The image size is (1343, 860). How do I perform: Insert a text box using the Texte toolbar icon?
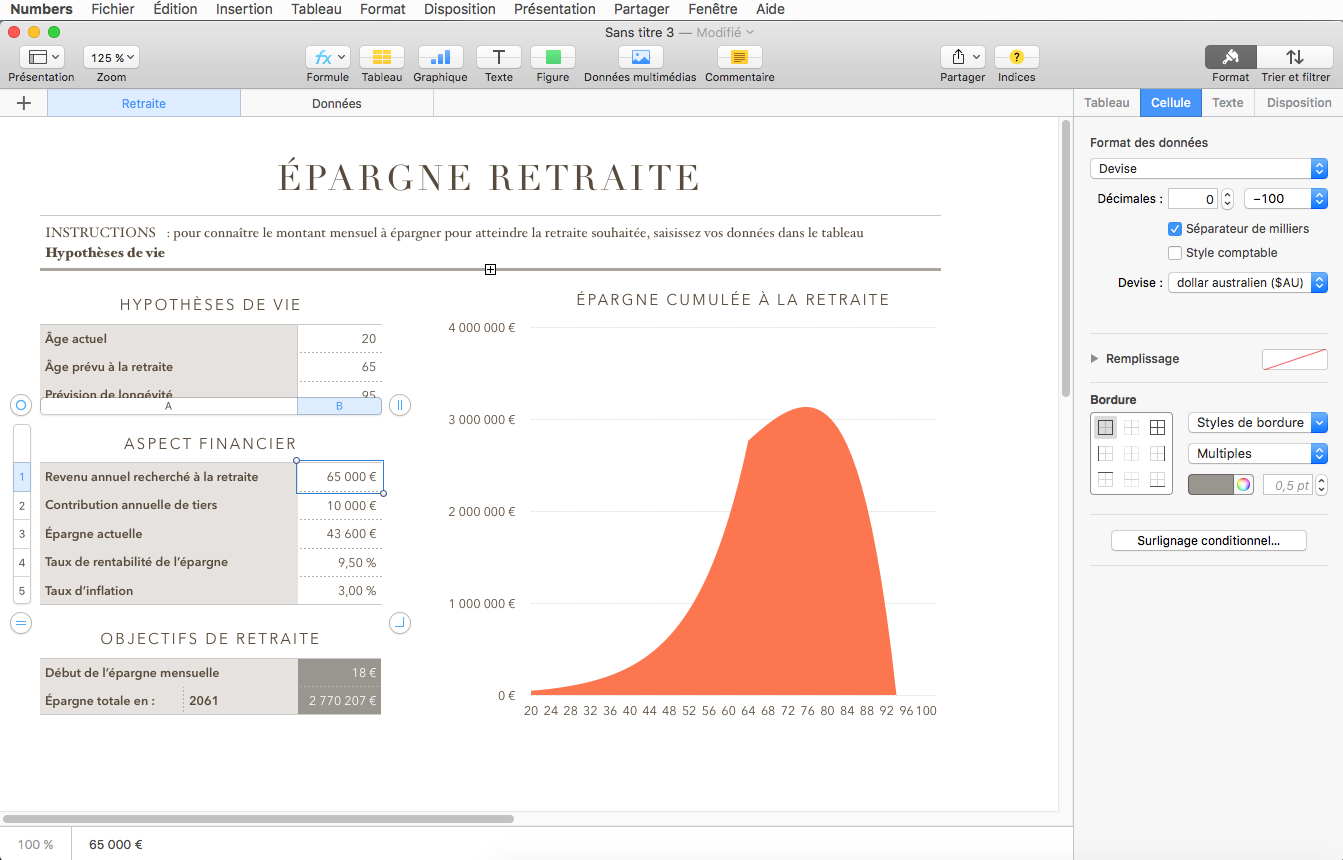coord(498,57)
